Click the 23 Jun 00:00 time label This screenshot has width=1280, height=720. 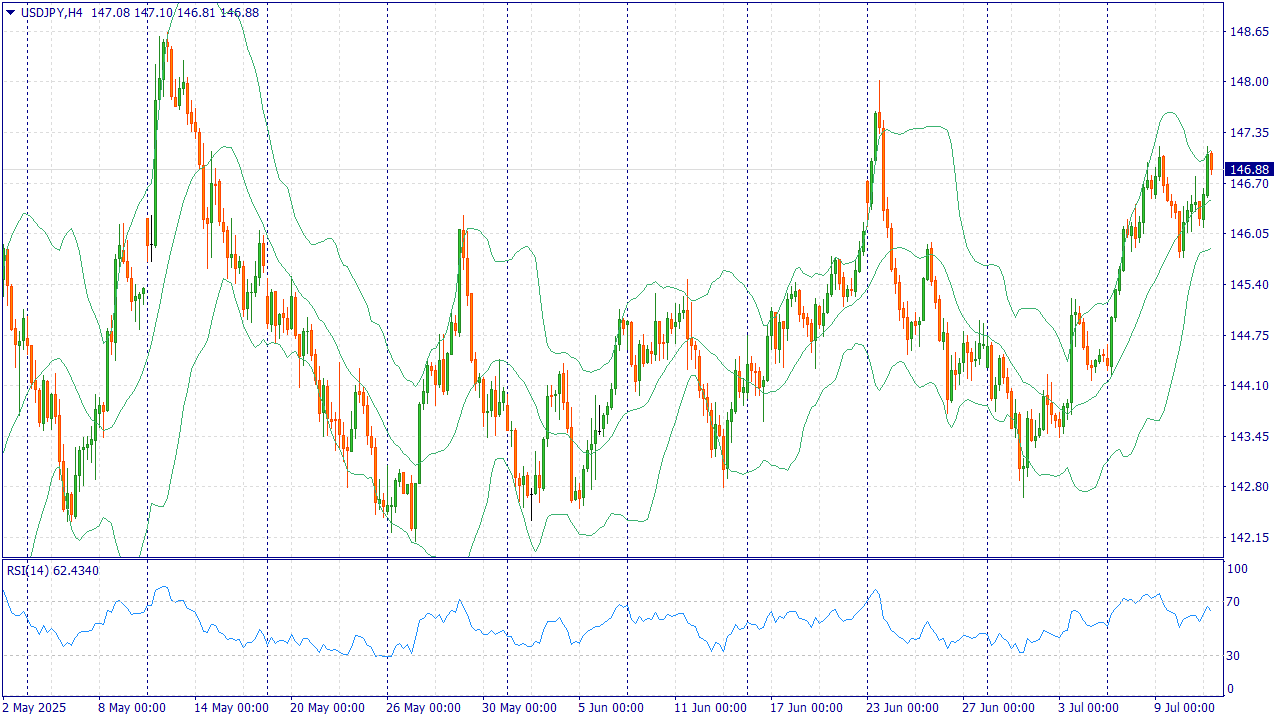click(x=902, y=708)
